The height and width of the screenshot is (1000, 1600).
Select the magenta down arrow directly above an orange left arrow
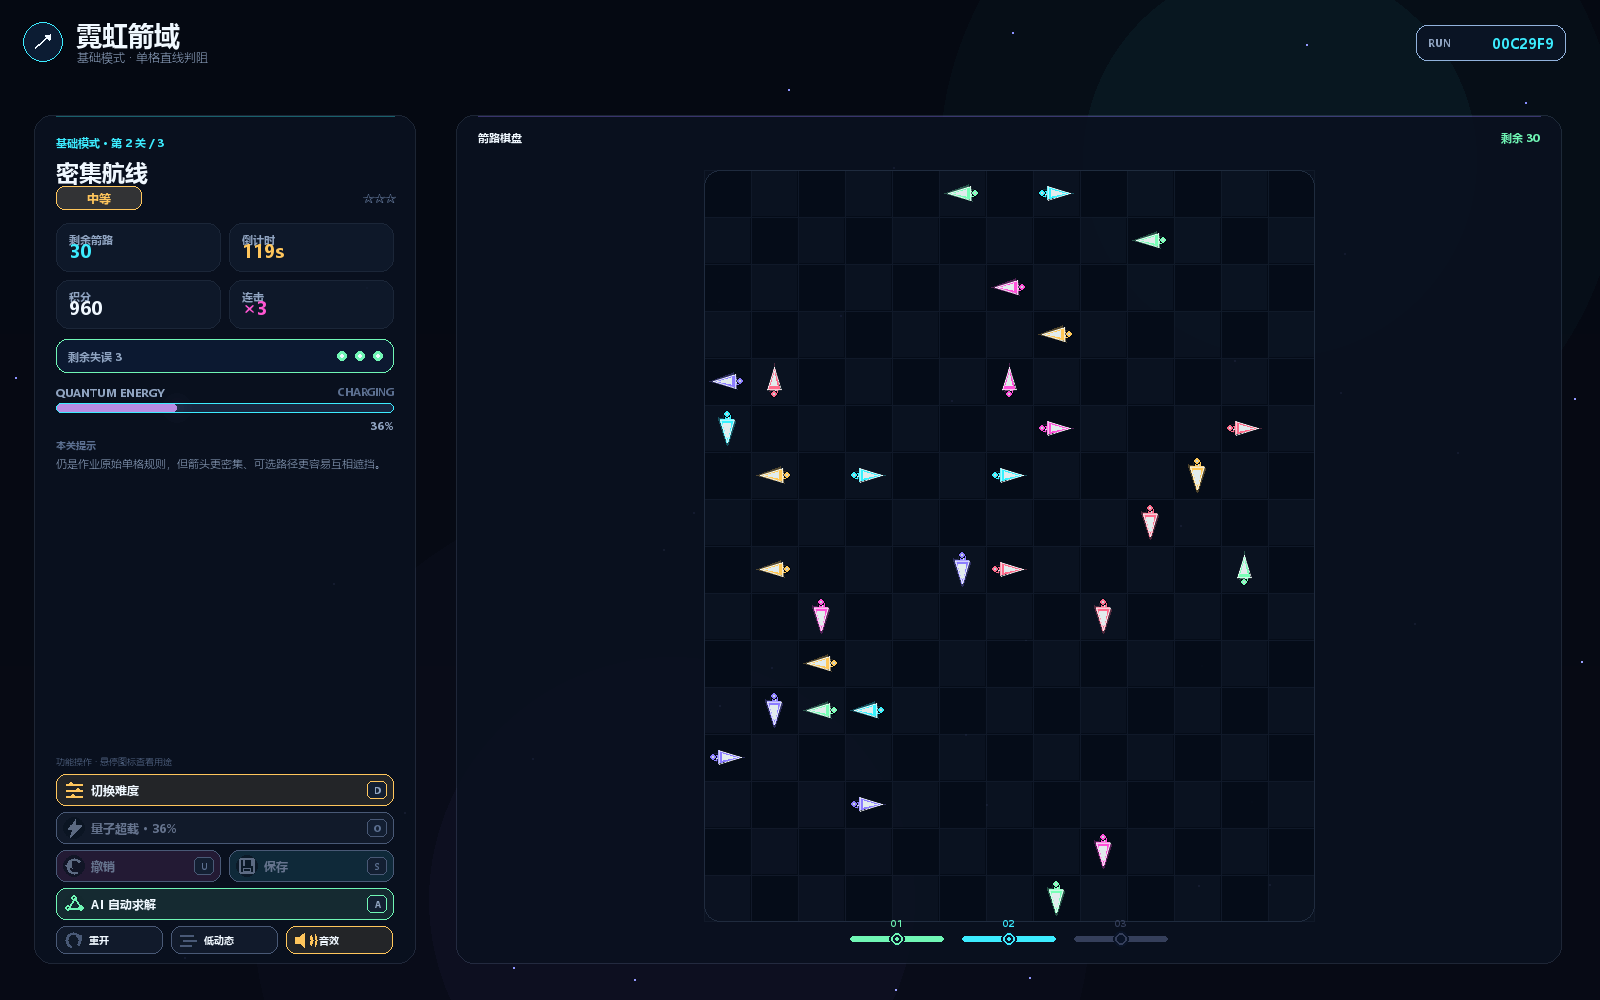[821, 616]
